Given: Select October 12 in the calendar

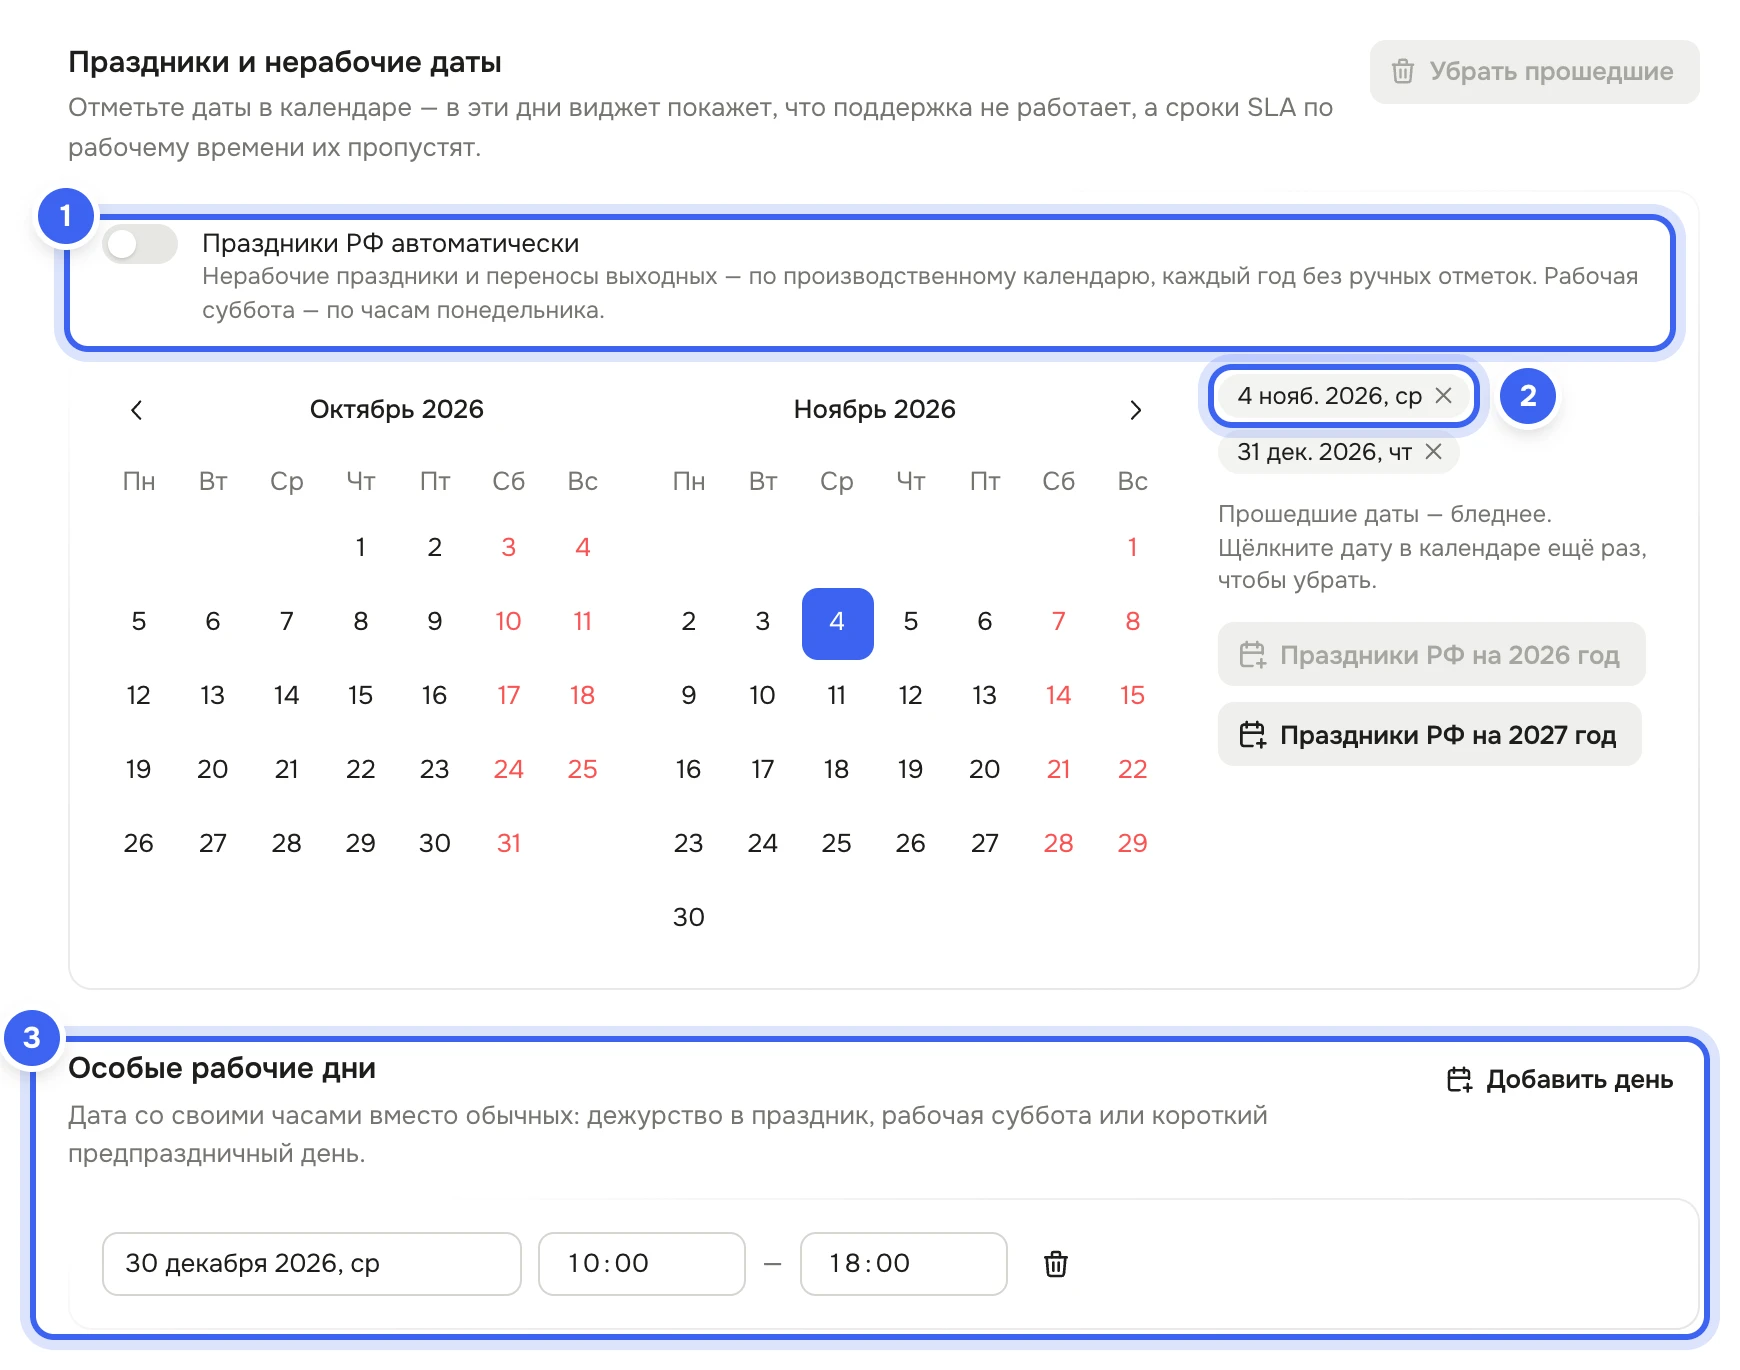Looking at the screenshot, I should click(x=139, y=696).
